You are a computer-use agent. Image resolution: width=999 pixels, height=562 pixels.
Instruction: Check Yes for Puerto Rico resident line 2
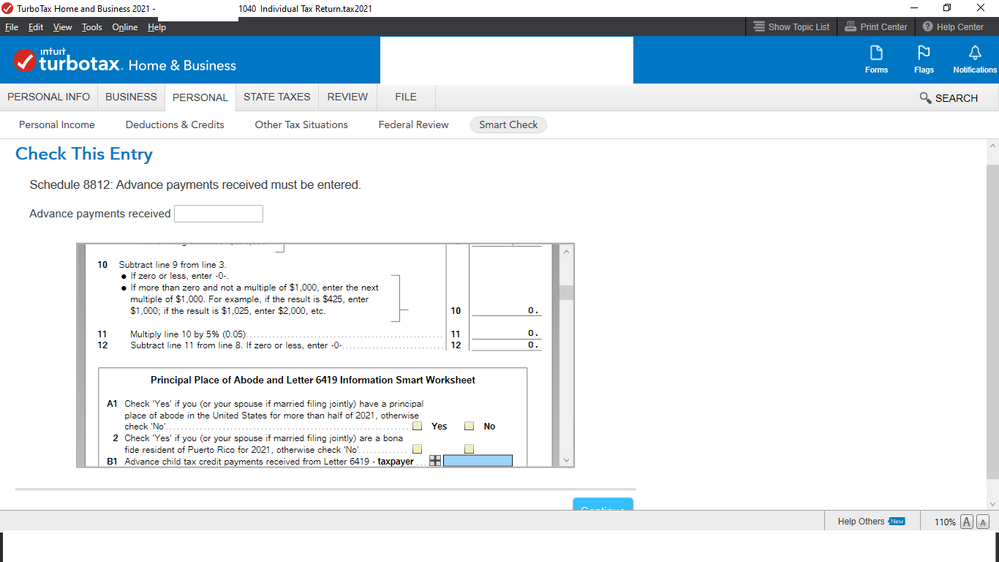tap(417, 449)
